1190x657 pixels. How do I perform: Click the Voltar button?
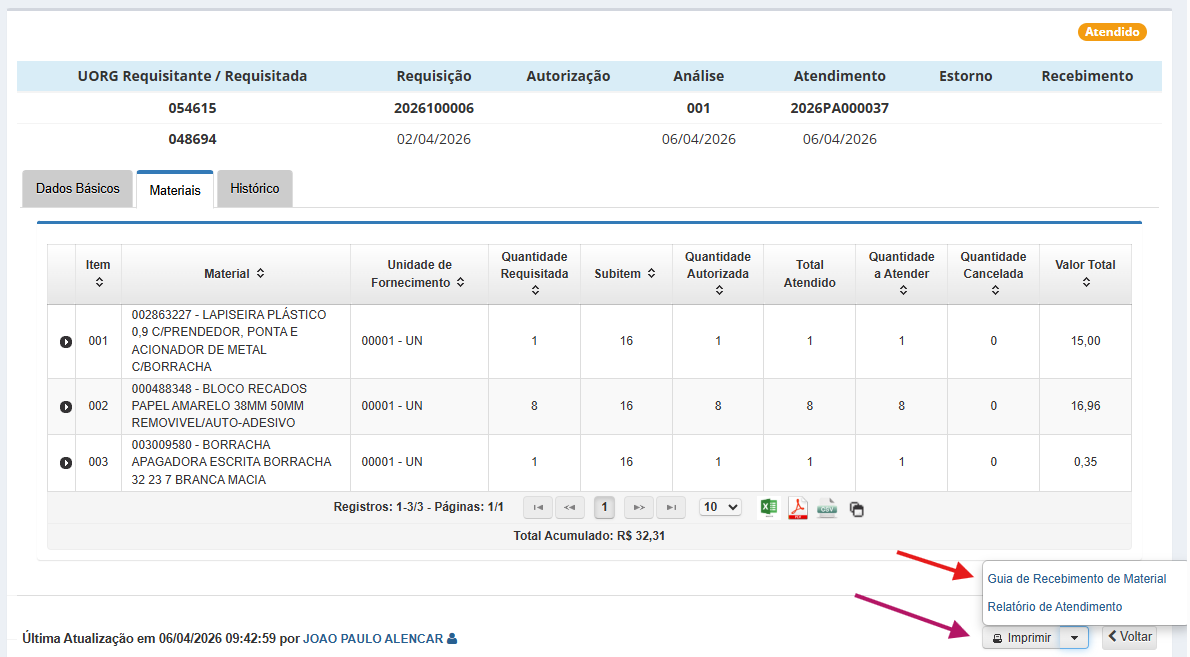1129,637
